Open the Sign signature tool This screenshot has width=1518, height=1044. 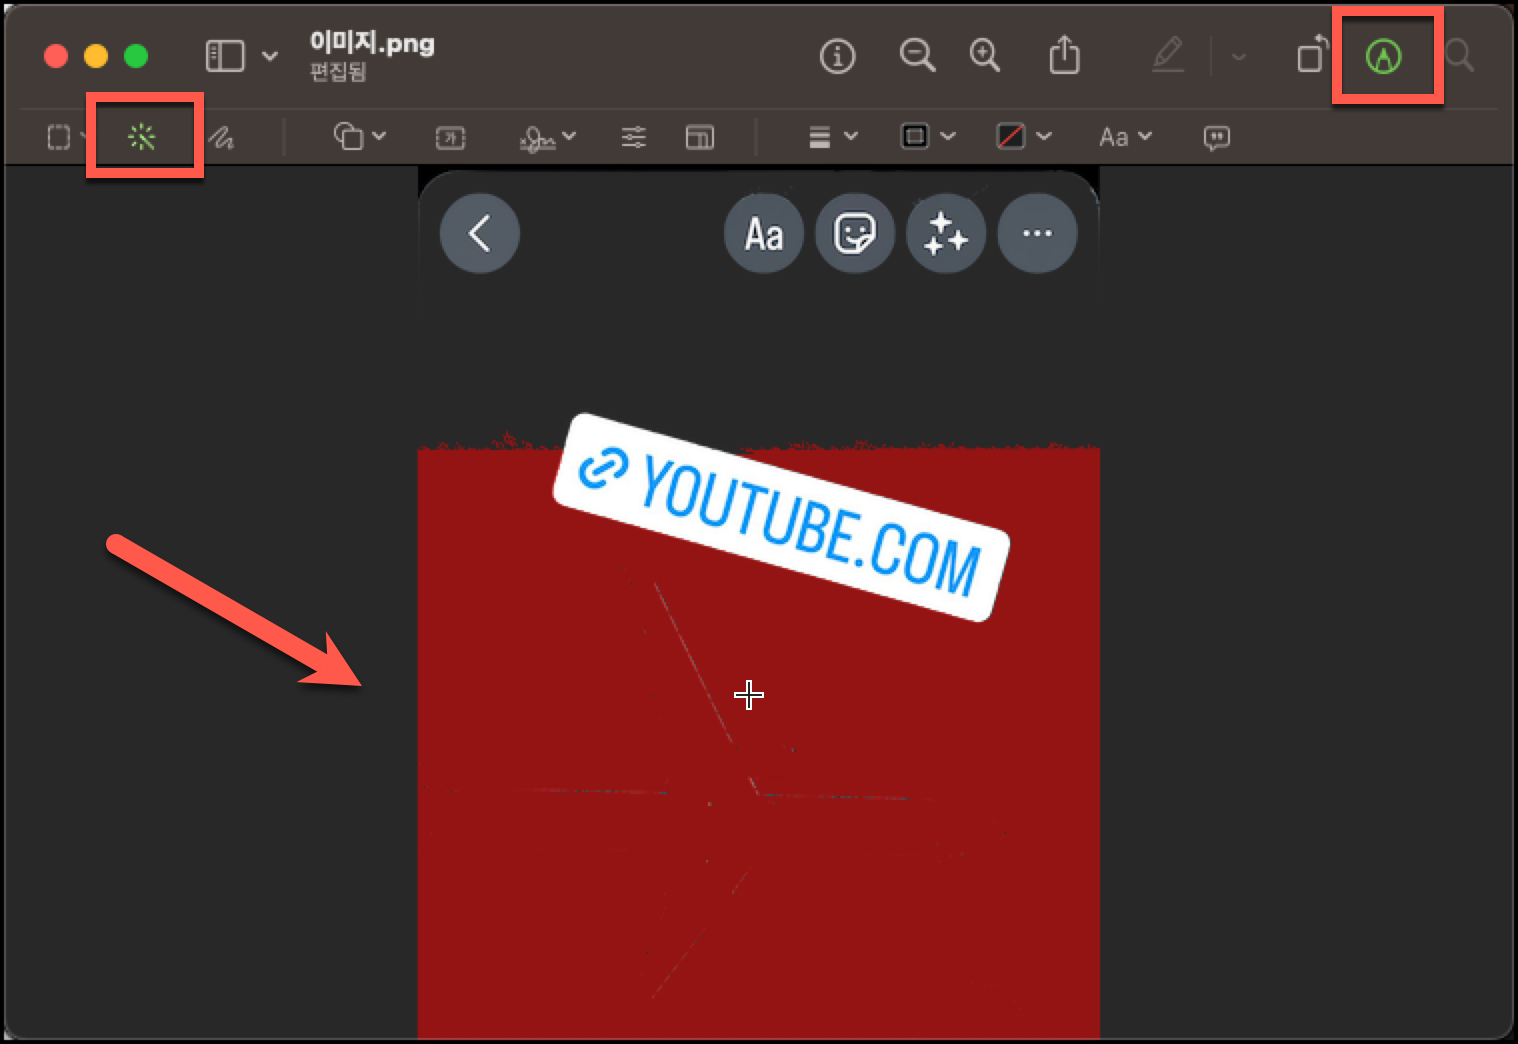click(x=539, y=138)
